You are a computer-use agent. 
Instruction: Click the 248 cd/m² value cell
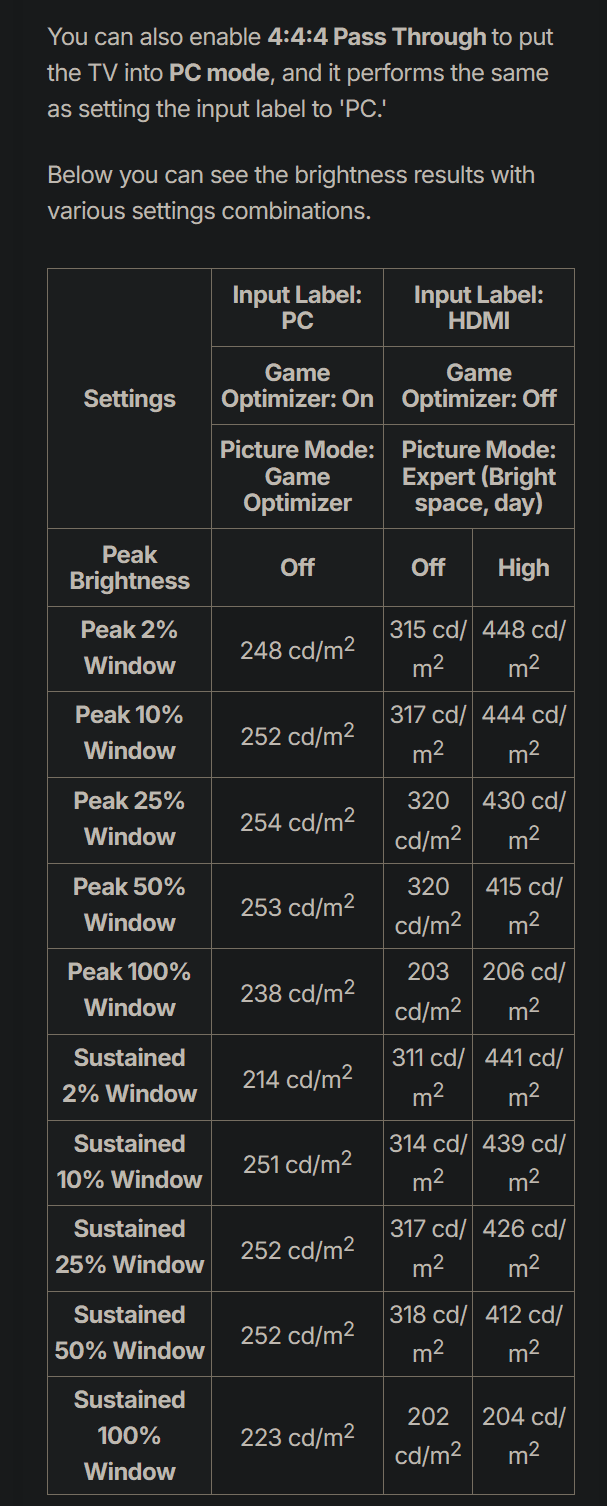297,649
